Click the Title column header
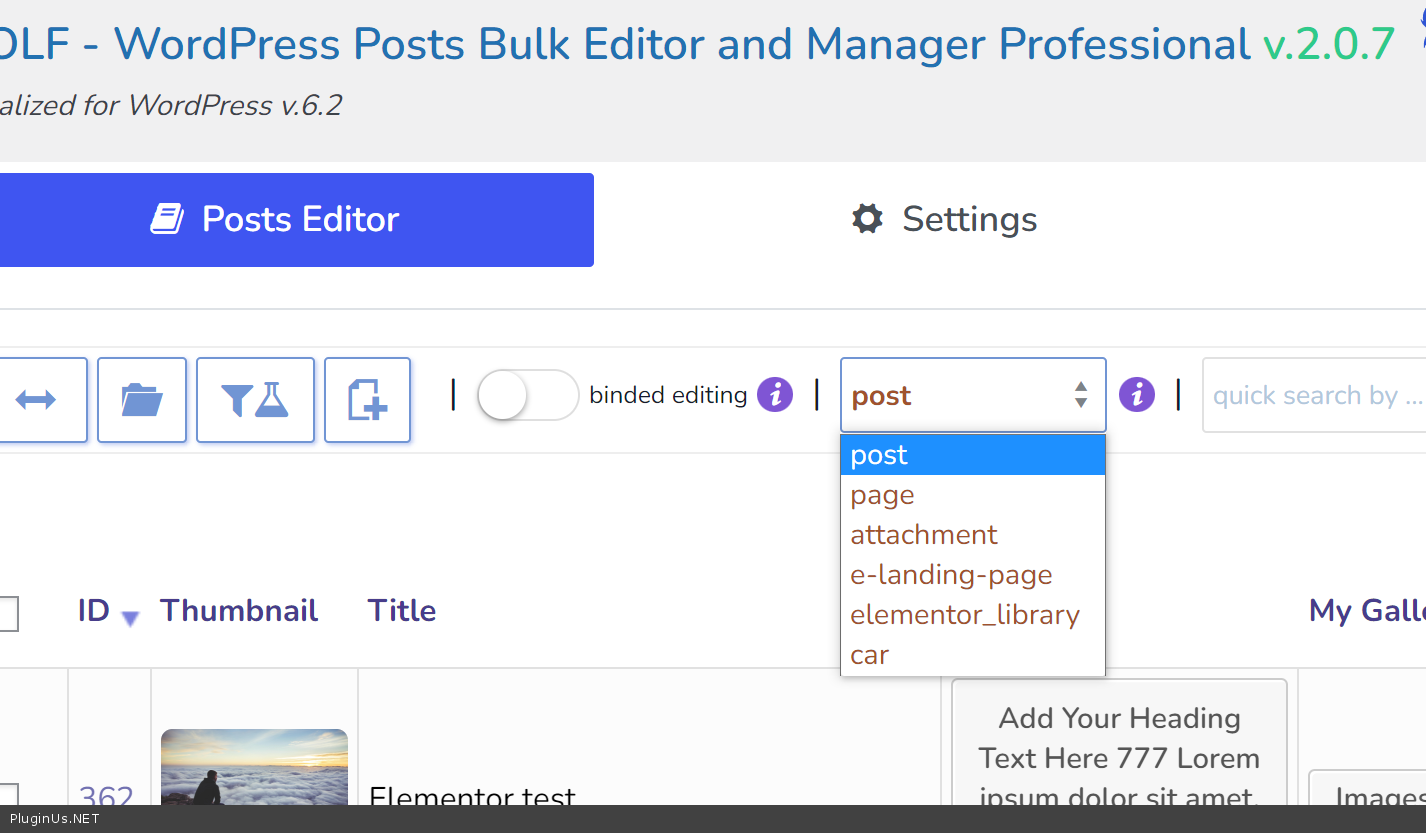The image size is (1426, 833). 401,611
